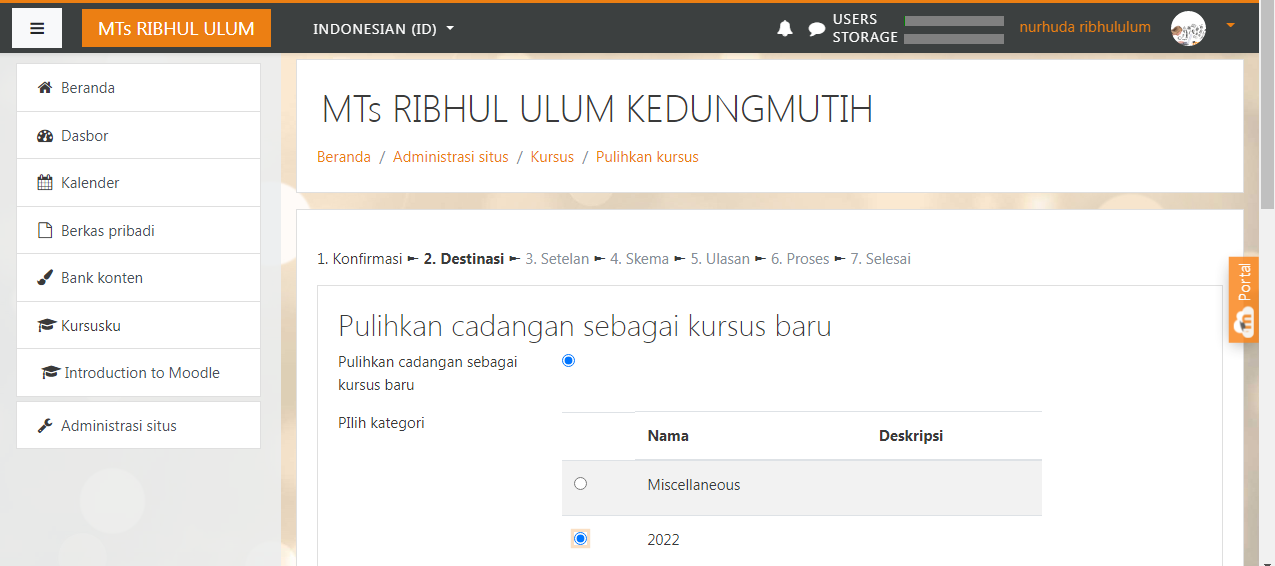Click the Miscellaneous category name
The image size is (1275, 566).
(694, 485)
